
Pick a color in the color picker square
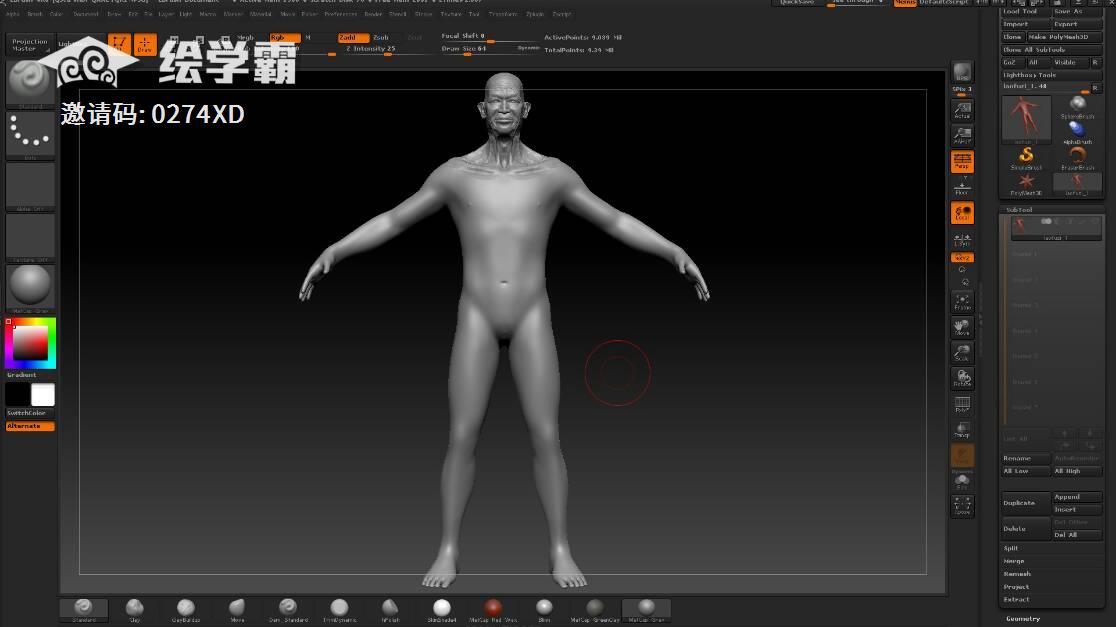point(30,344)
